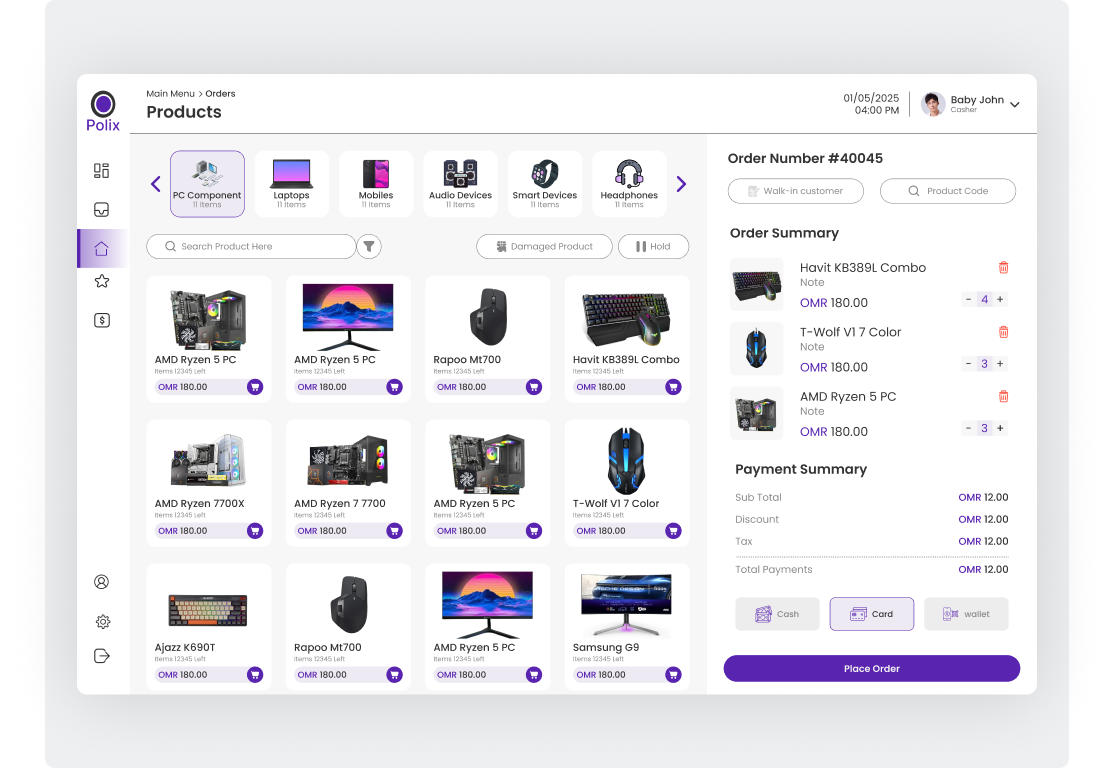The width and height of the screenshot is (1114, 776).
Task: Select wallet payment method
Action: pos(966,614)
